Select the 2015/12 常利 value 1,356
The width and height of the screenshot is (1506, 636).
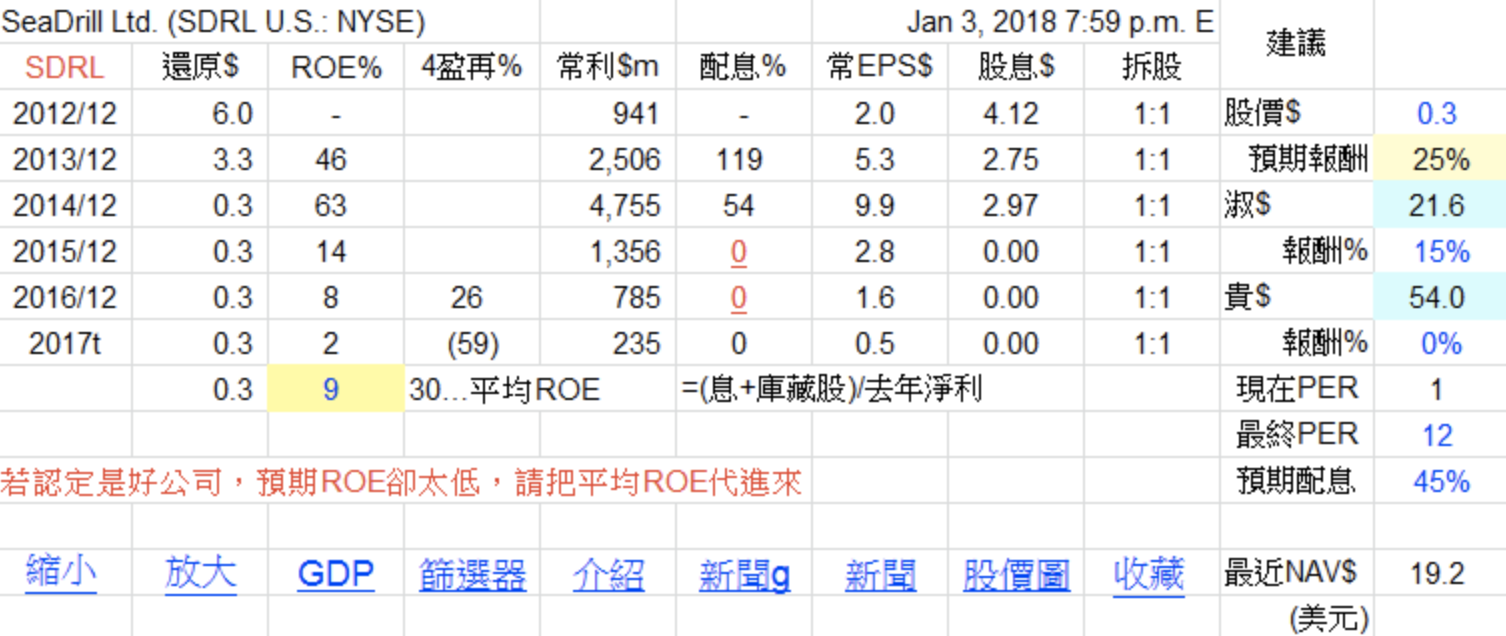625,251
